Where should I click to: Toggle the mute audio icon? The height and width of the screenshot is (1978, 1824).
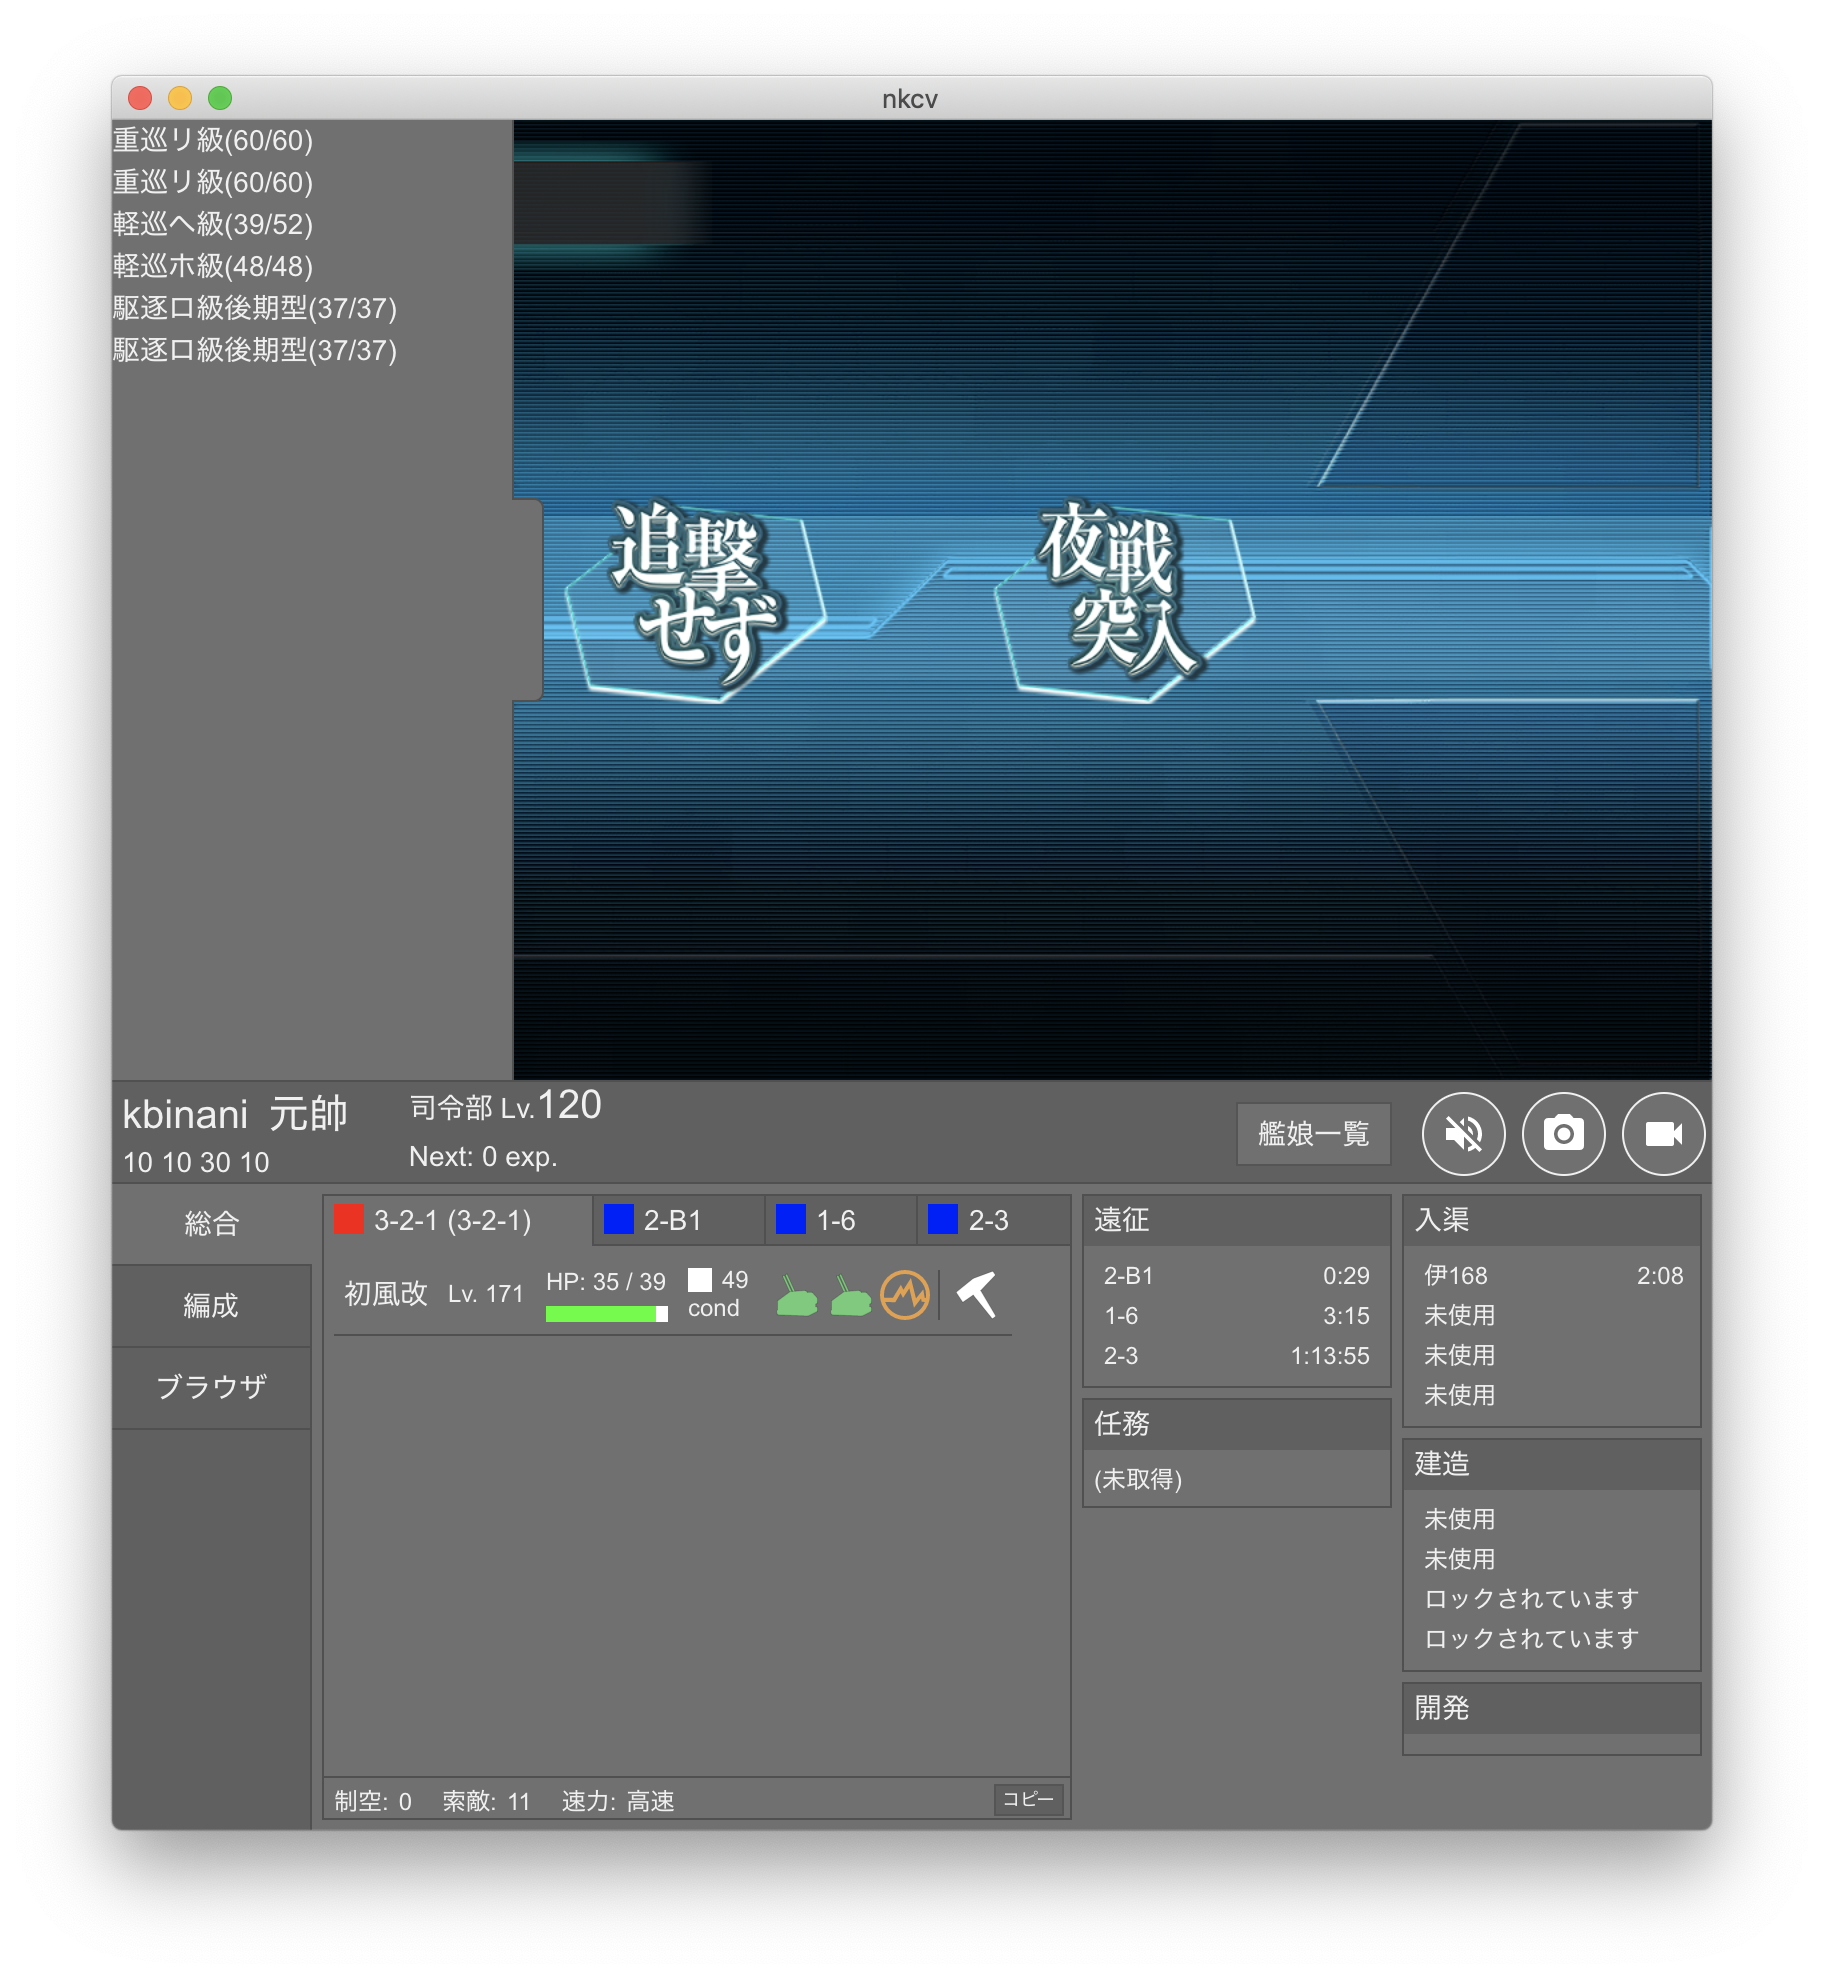point(1463,1133)
